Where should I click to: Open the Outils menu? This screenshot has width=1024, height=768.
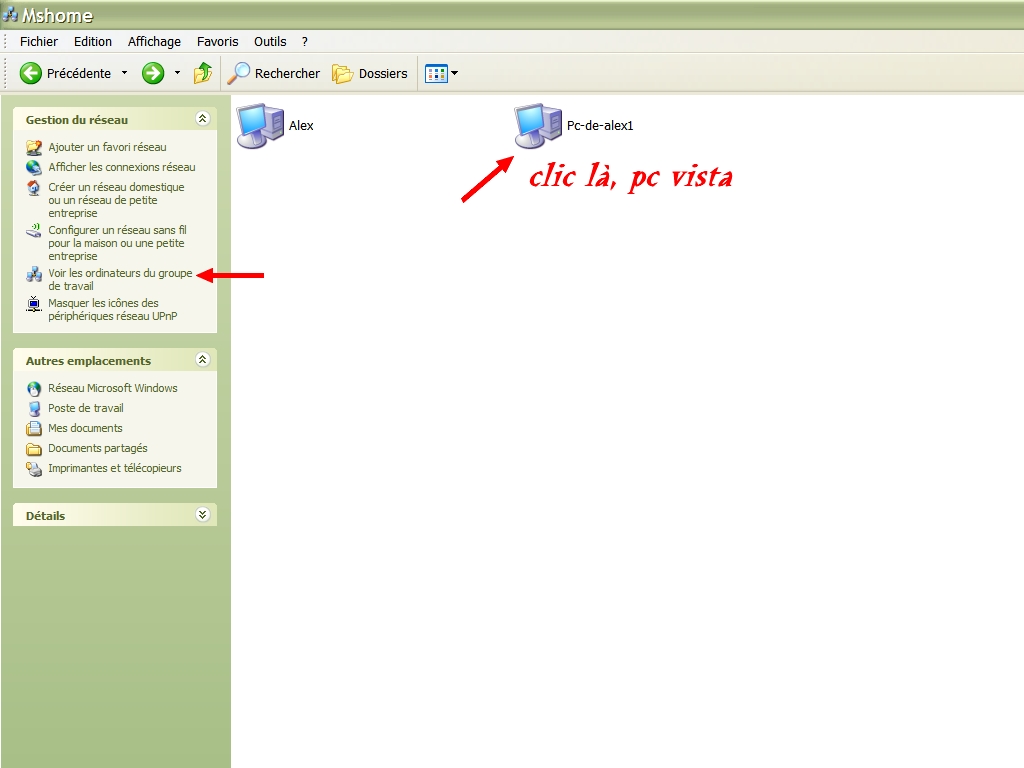point(270,42)
